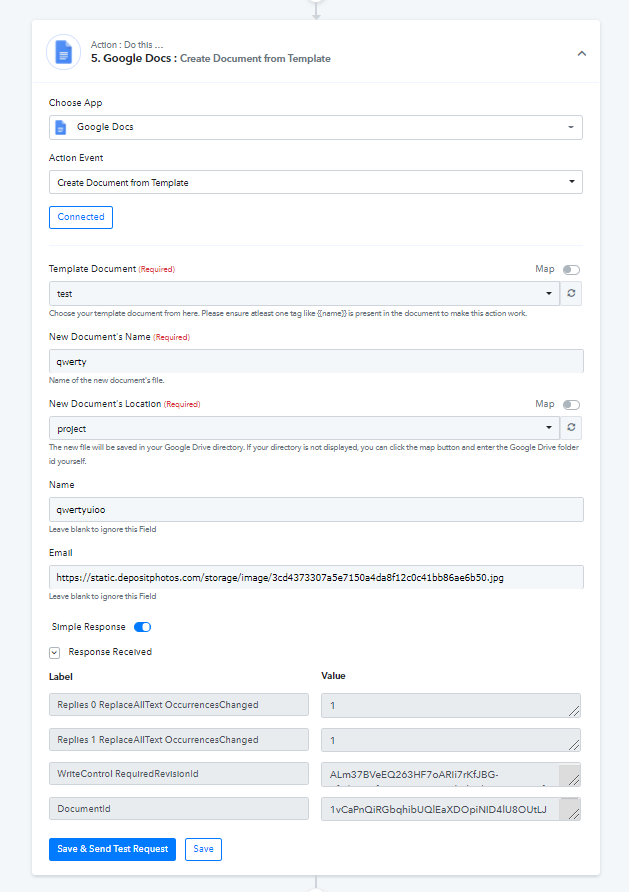Refresh the New Document's Location list
This screenshot has height=892, width=629.
coord(571,427)
